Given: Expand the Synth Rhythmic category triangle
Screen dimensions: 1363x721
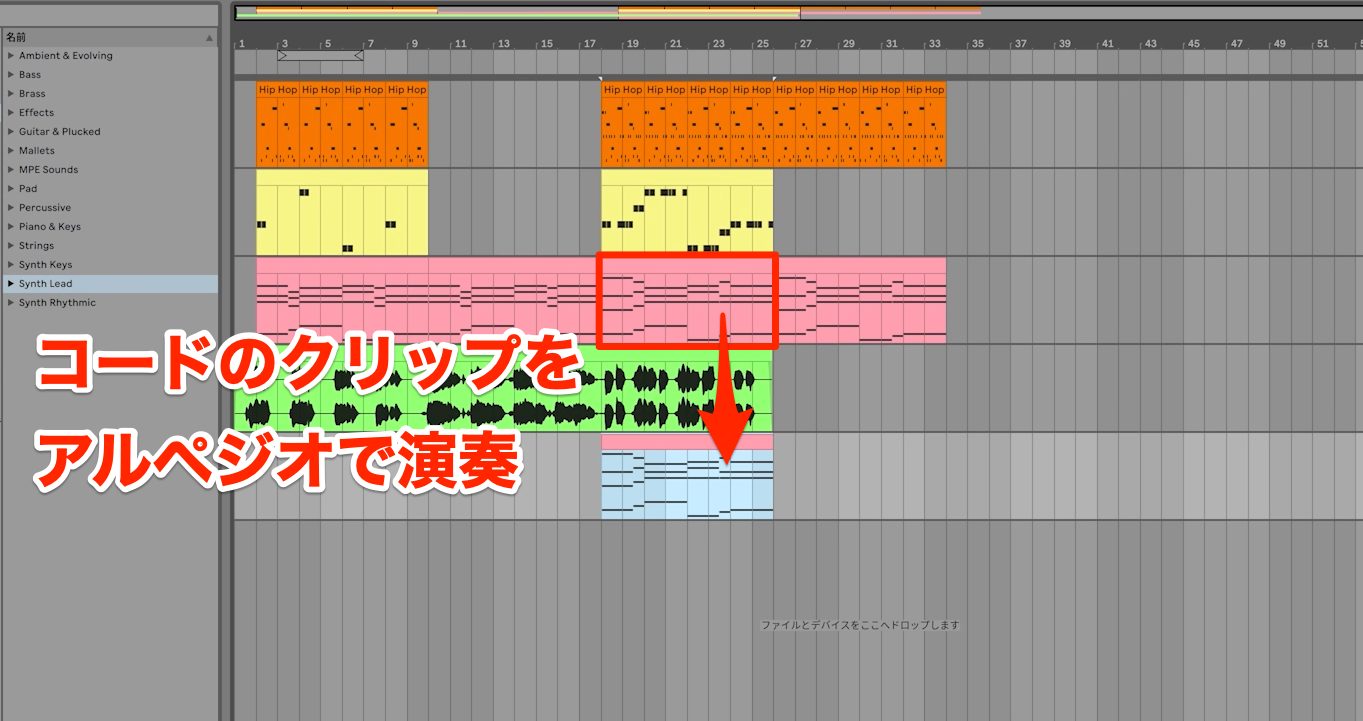Looking at the screenshot, I should [x=11, y=303].
